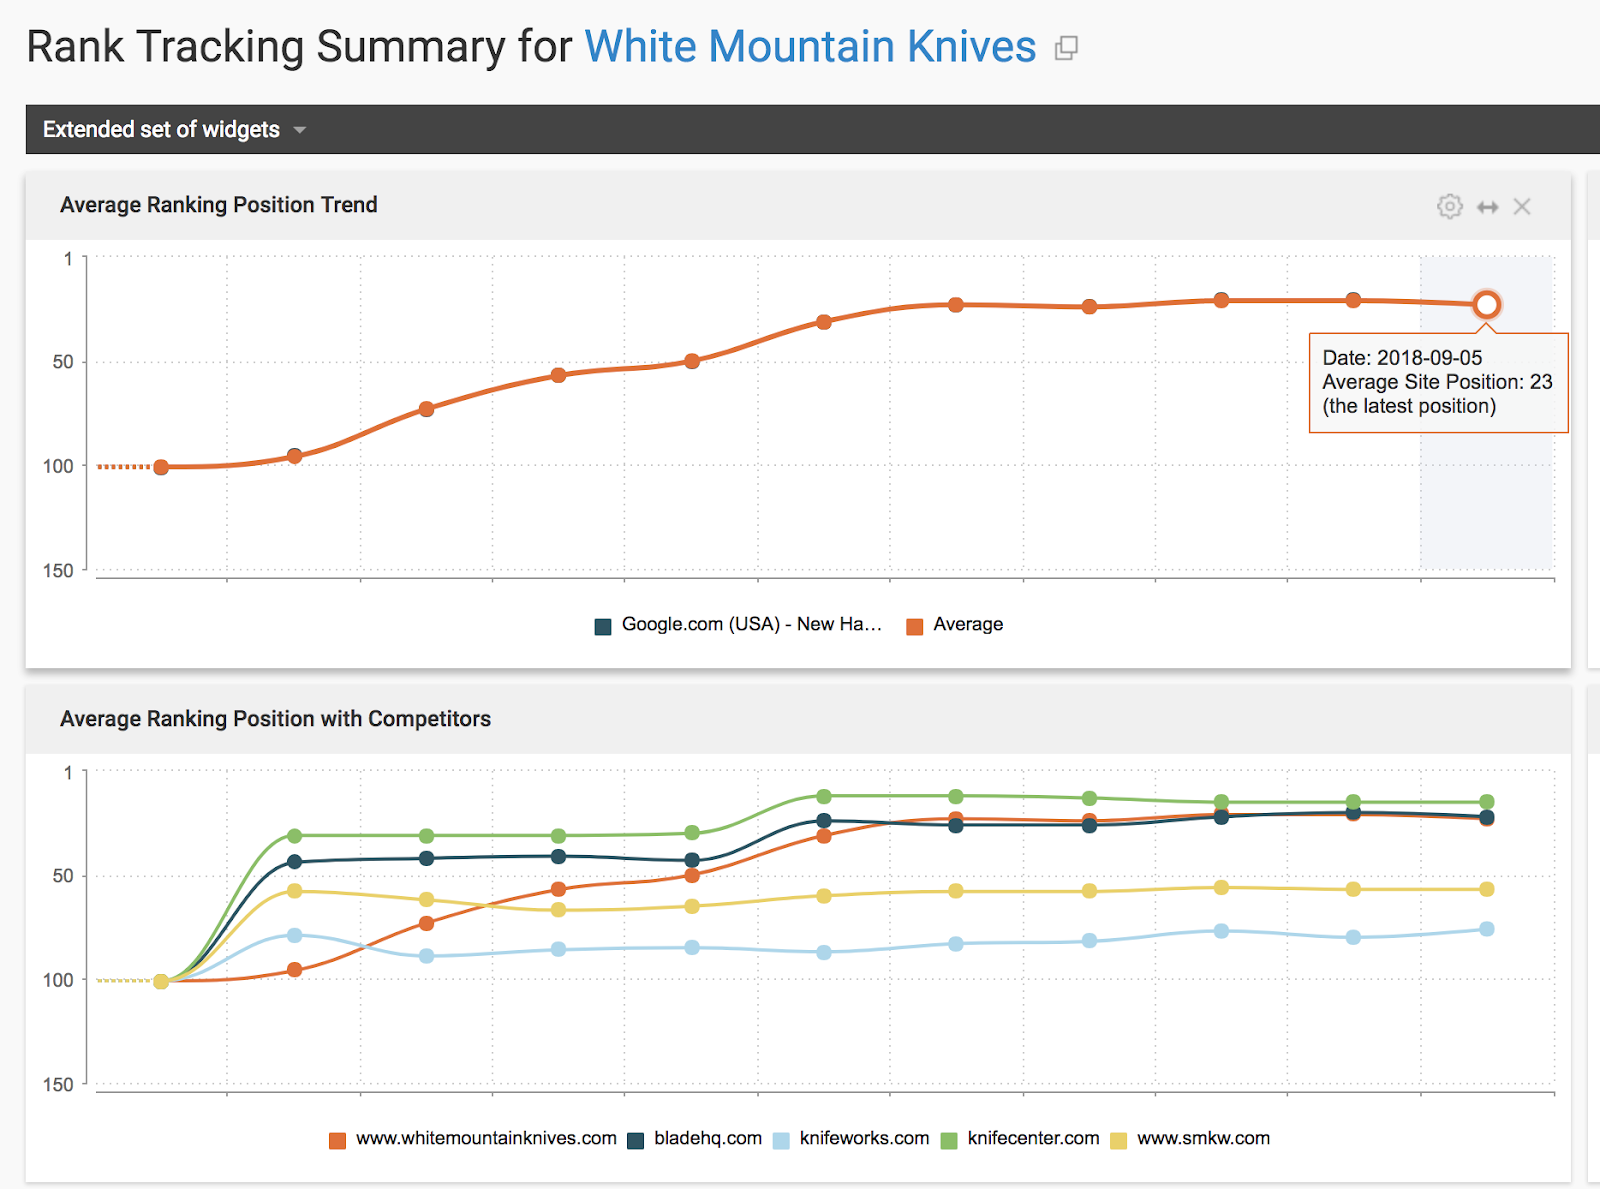
Task: Click the orange Average legend swatch
Action: pyautogui.click(x=914, y=626)
